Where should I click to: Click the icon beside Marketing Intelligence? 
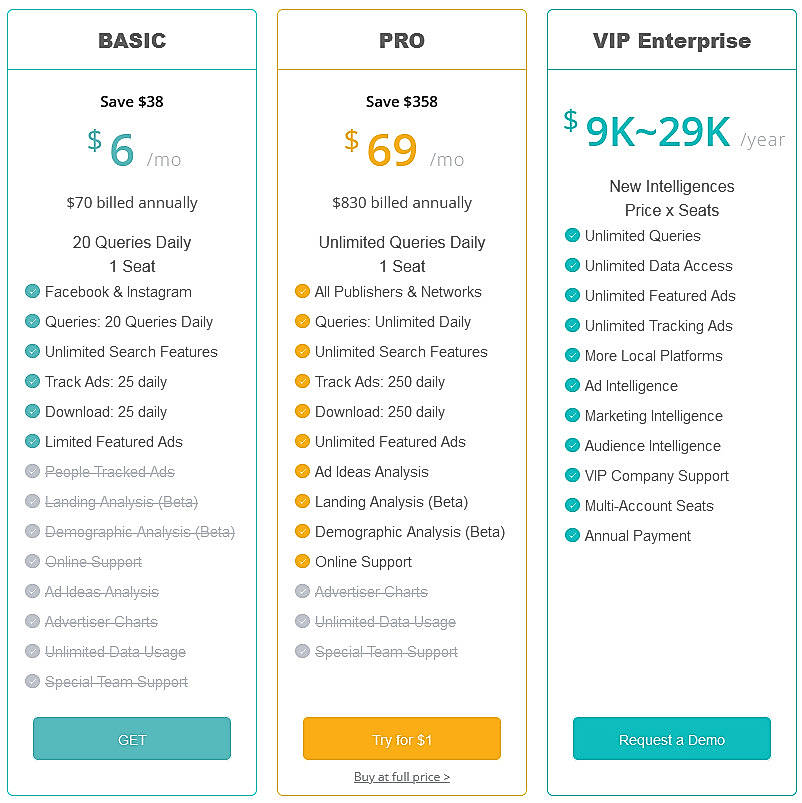(x=572, y=416)
